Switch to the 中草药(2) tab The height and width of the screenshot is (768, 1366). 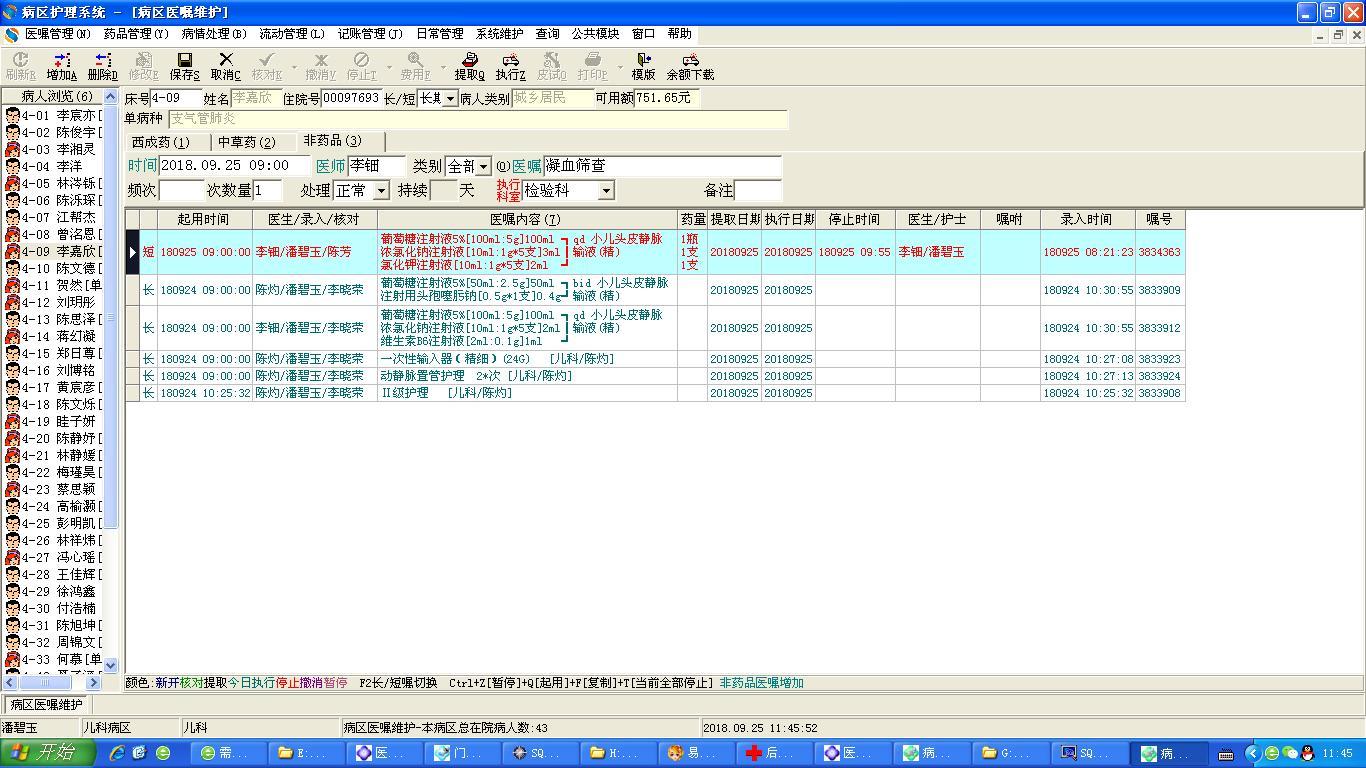(247, 142)
